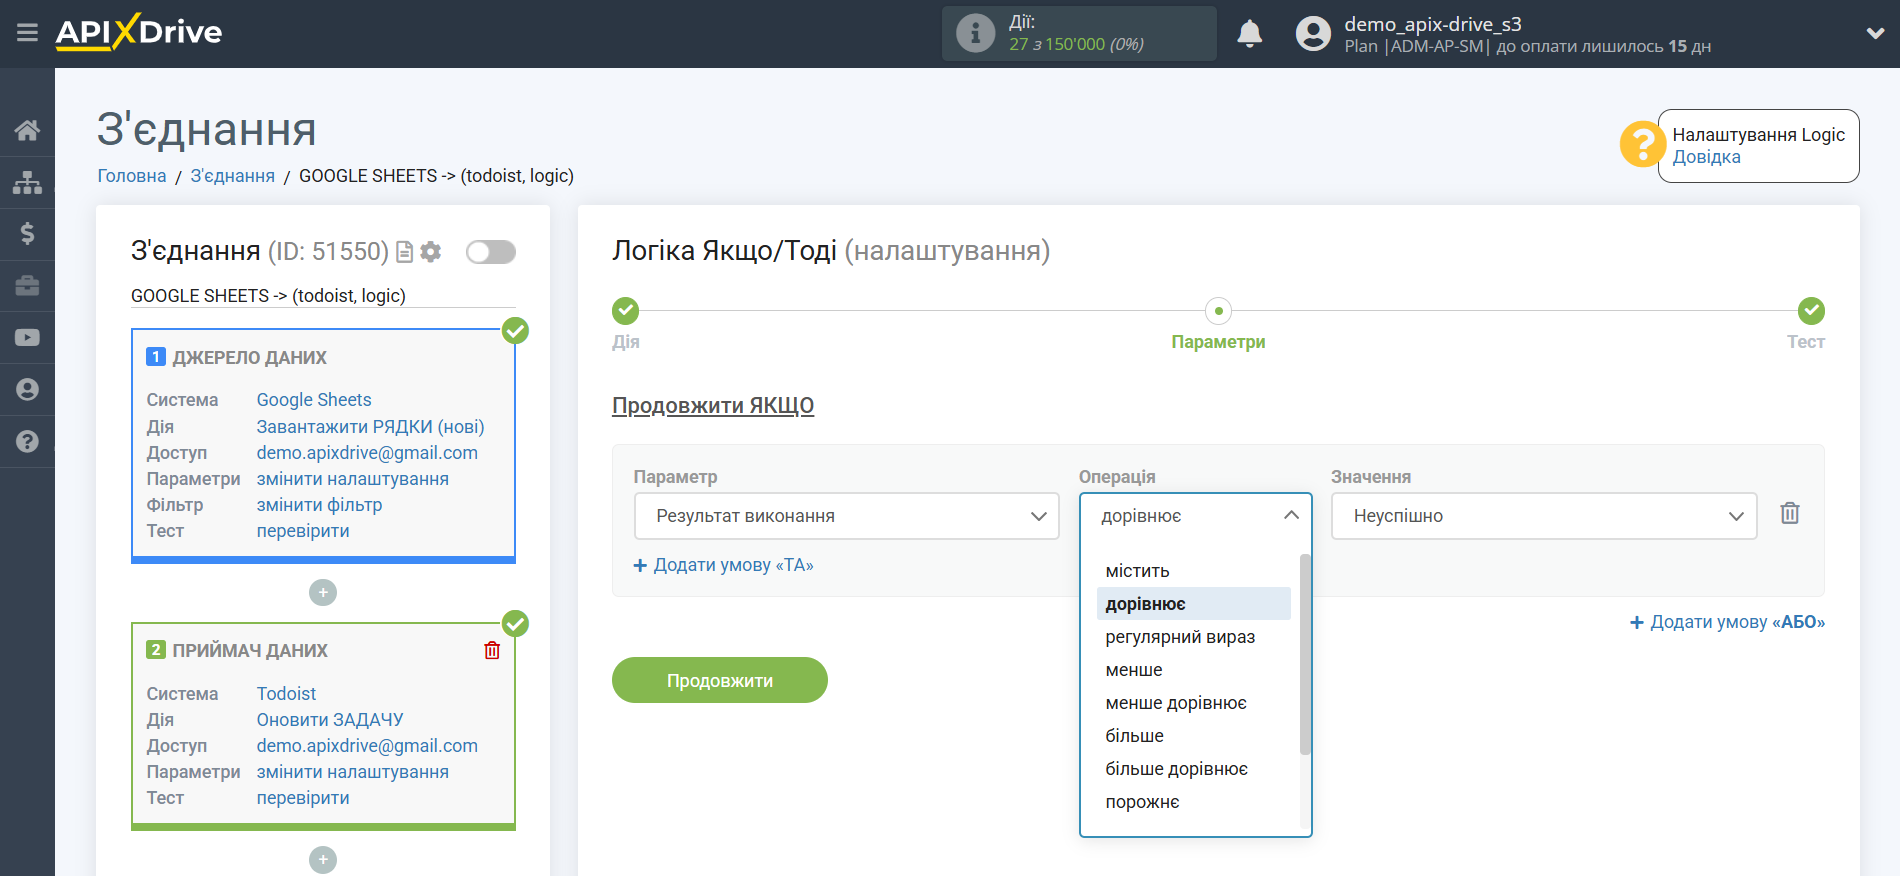
Task: Open the hamburger menu icon
Action: pyautogui.click(x=27, y=33)
